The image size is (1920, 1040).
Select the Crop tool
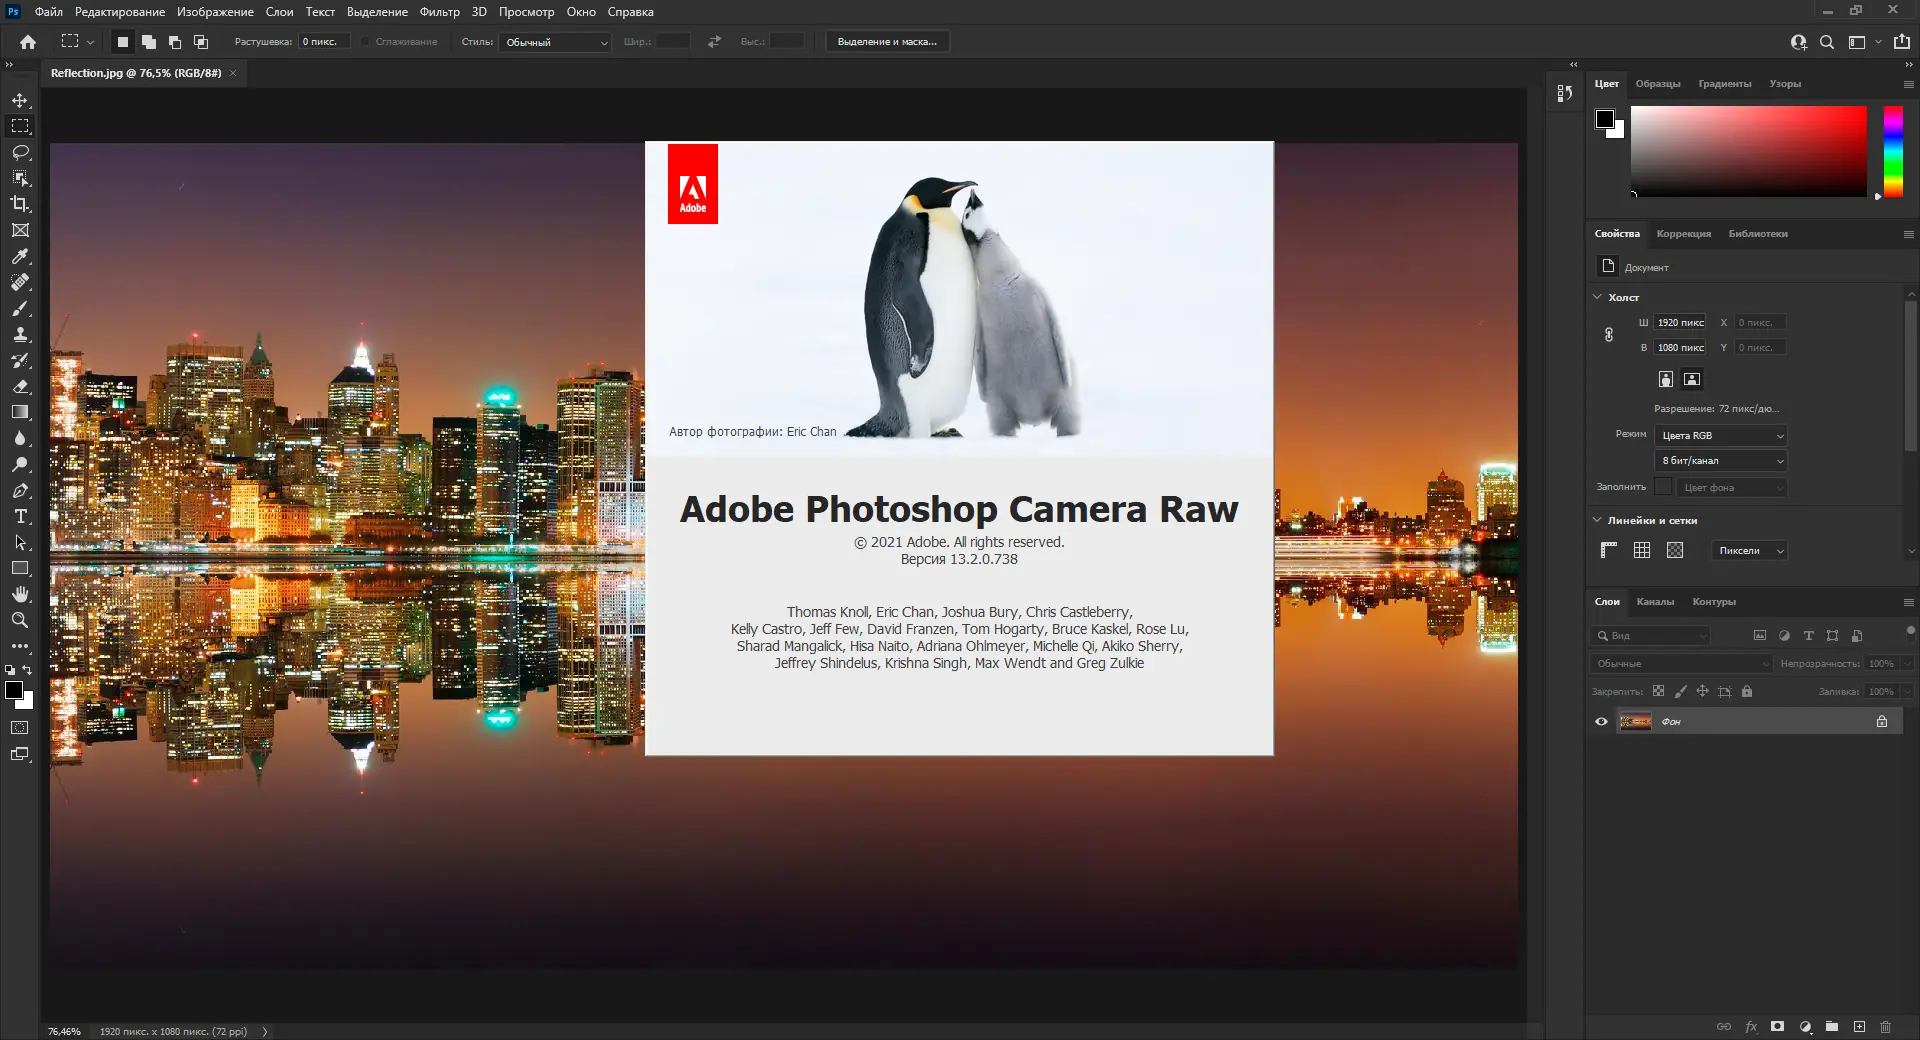[20, 204]
